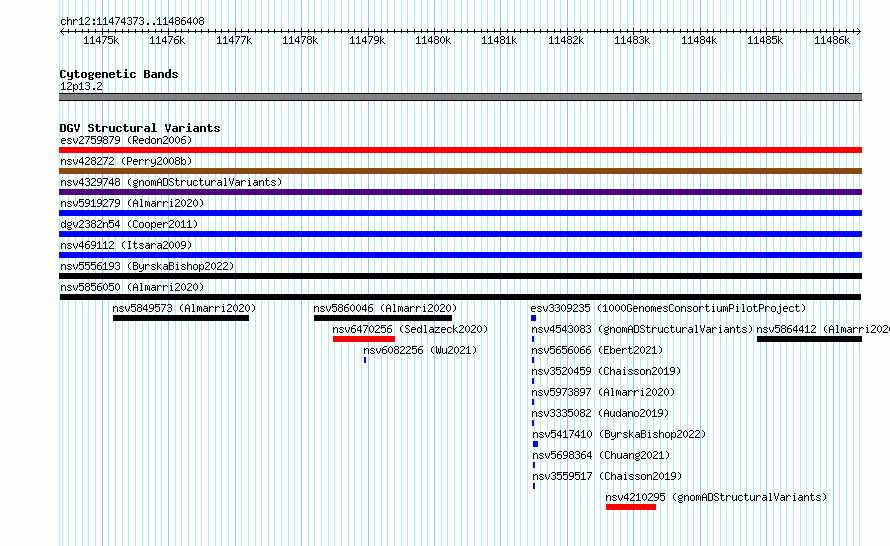The width and height of the screenshot is (890, 546).
Task: Click nsv3520459 (Chaisson2019) label
Action: coord(606,371)
